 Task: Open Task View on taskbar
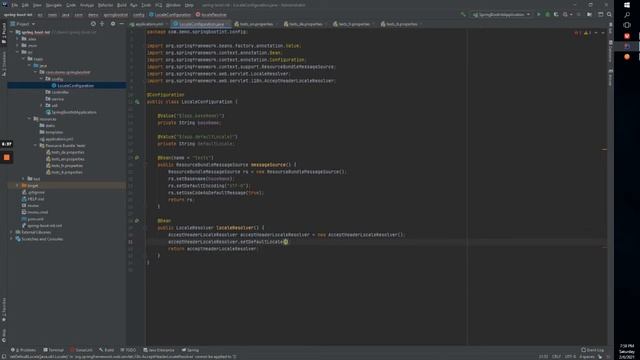click(627, 25)
